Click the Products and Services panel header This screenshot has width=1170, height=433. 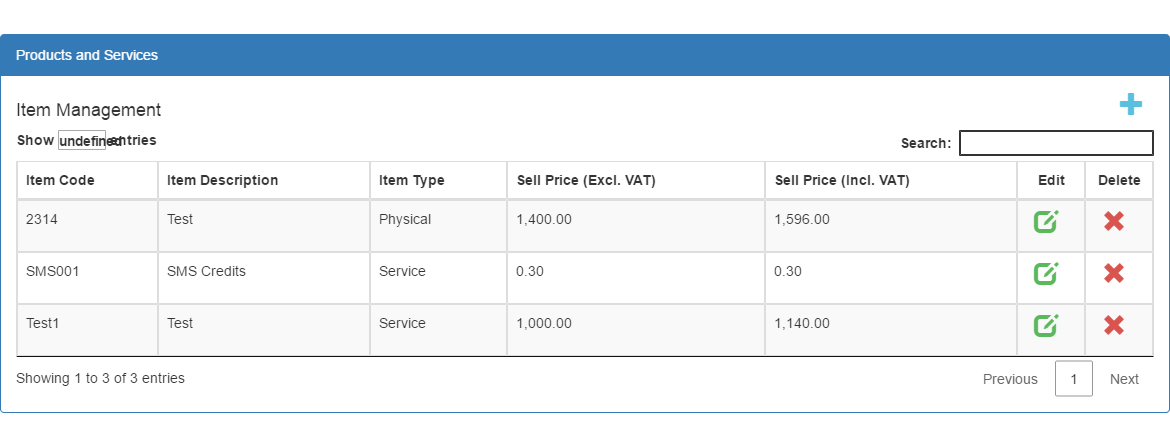pyautogui.click(x=585, y=55)
